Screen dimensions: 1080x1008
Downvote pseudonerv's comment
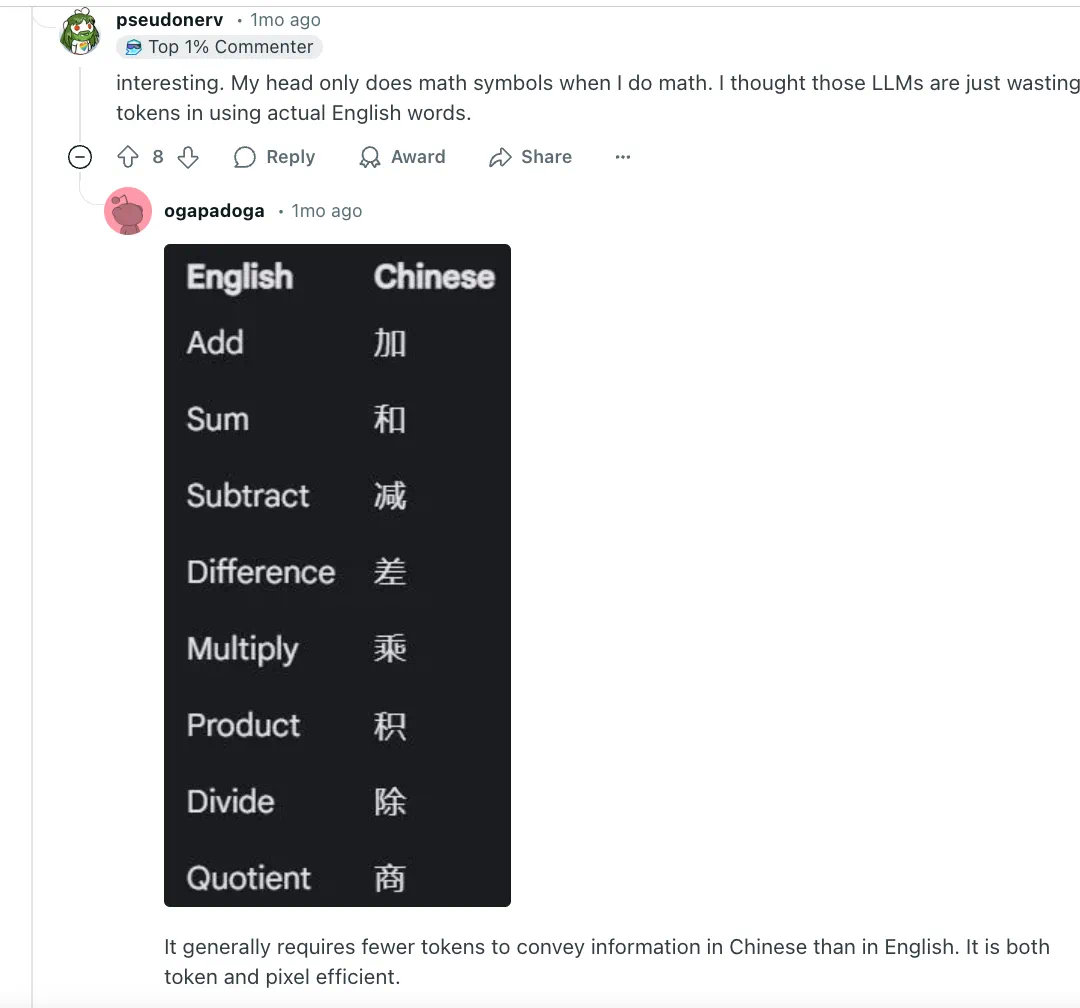pos(188,157)
